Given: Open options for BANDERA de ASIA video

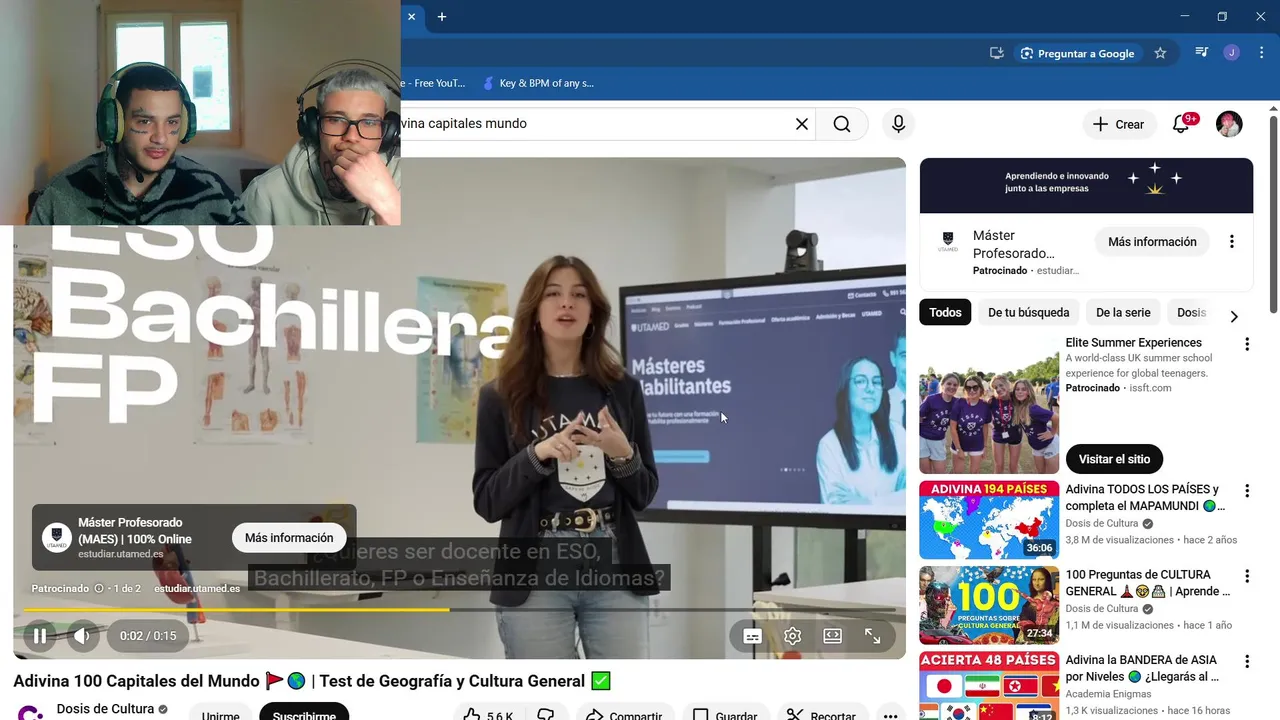Looking at the screenshot, I should (1247, 661).
